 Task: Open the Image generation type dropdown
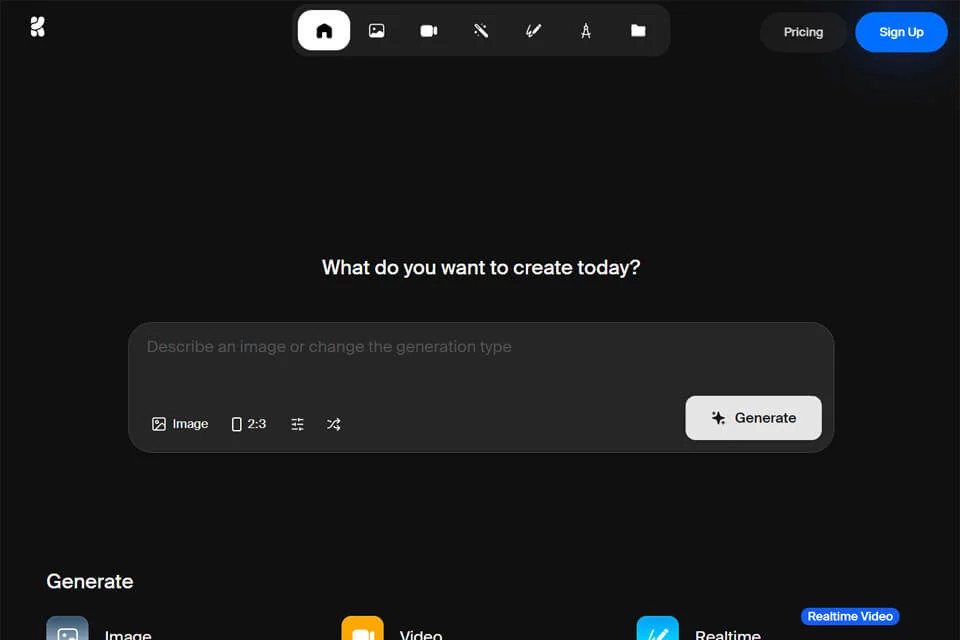[180, 424]
